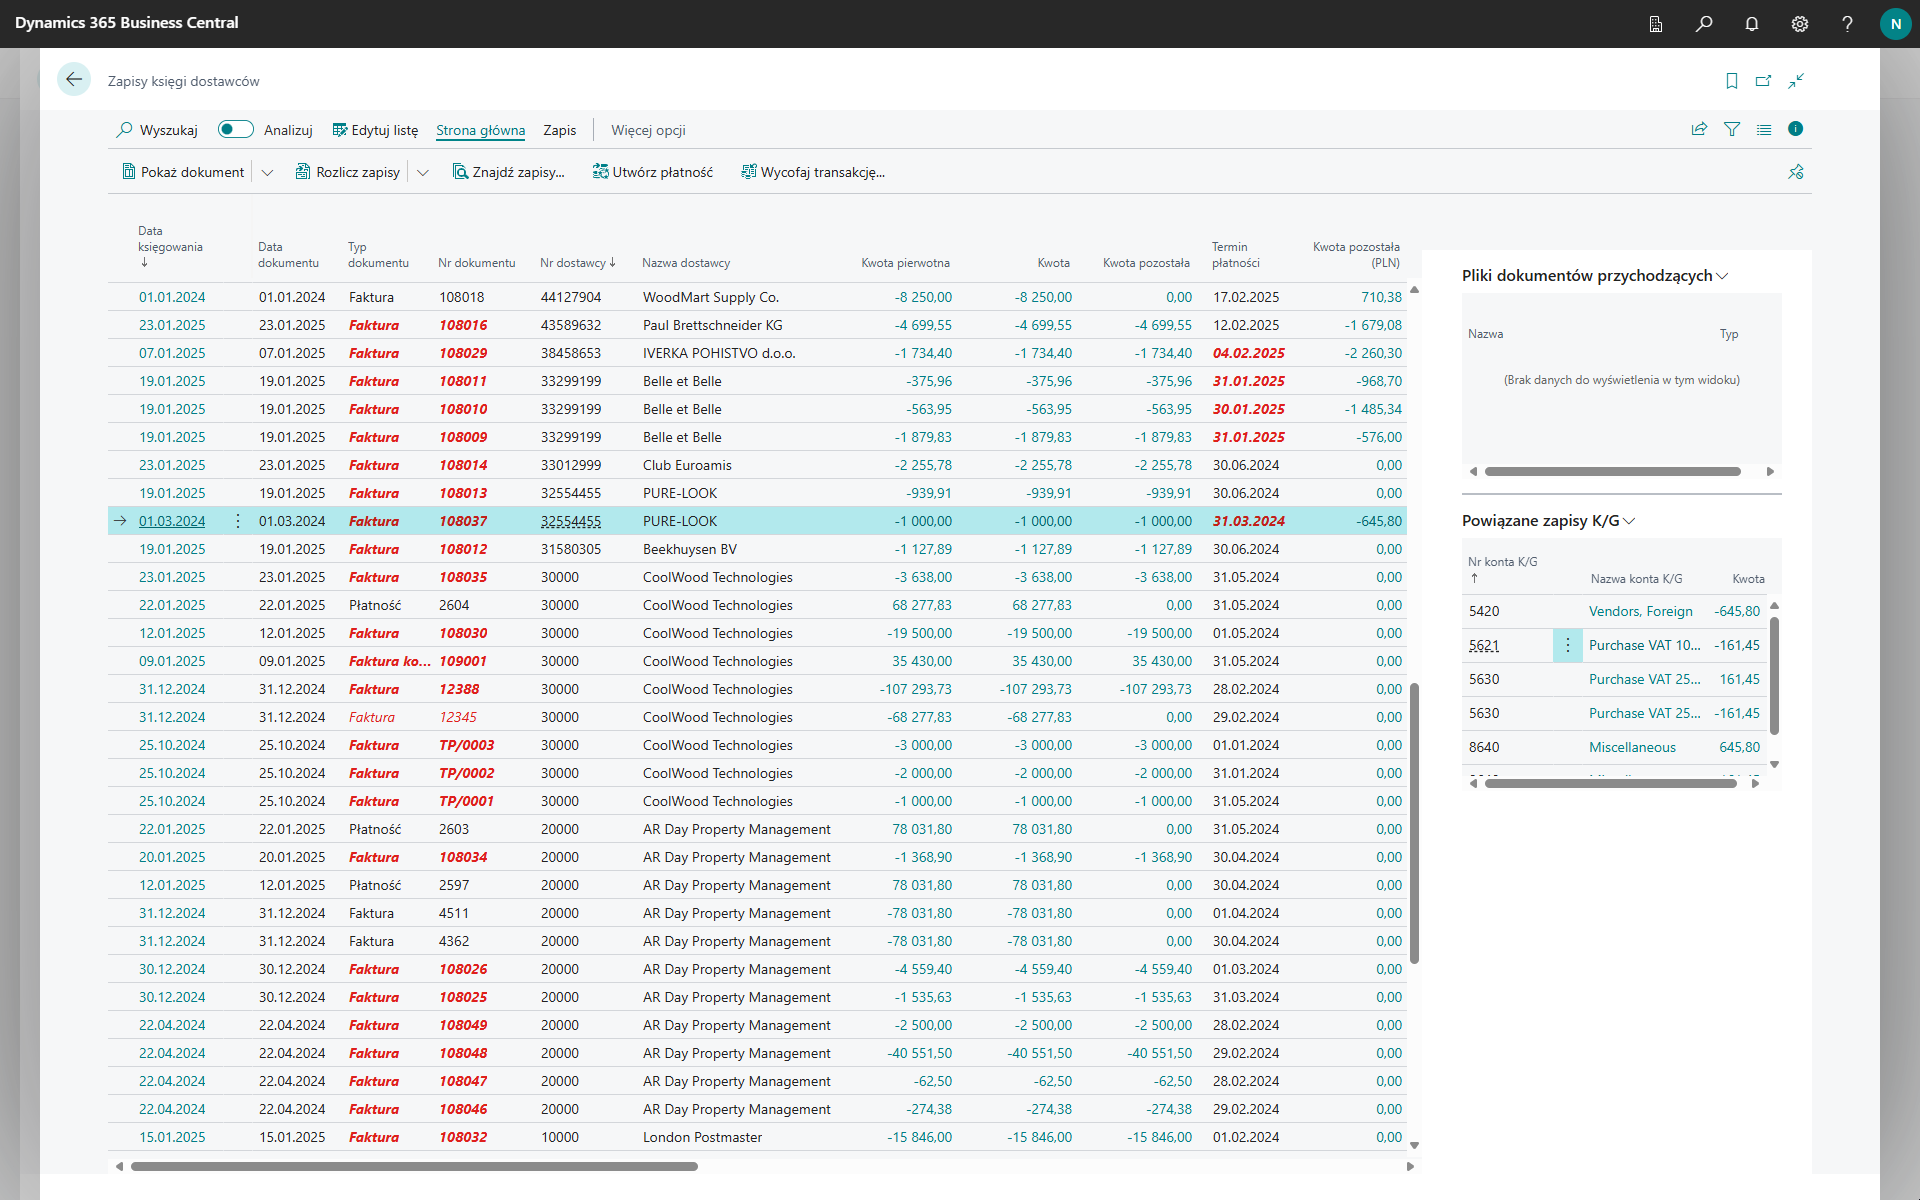Click Rozlicz zapisy button
1920x1200 pixels.
pyautogui.click(x=348, y=172)
